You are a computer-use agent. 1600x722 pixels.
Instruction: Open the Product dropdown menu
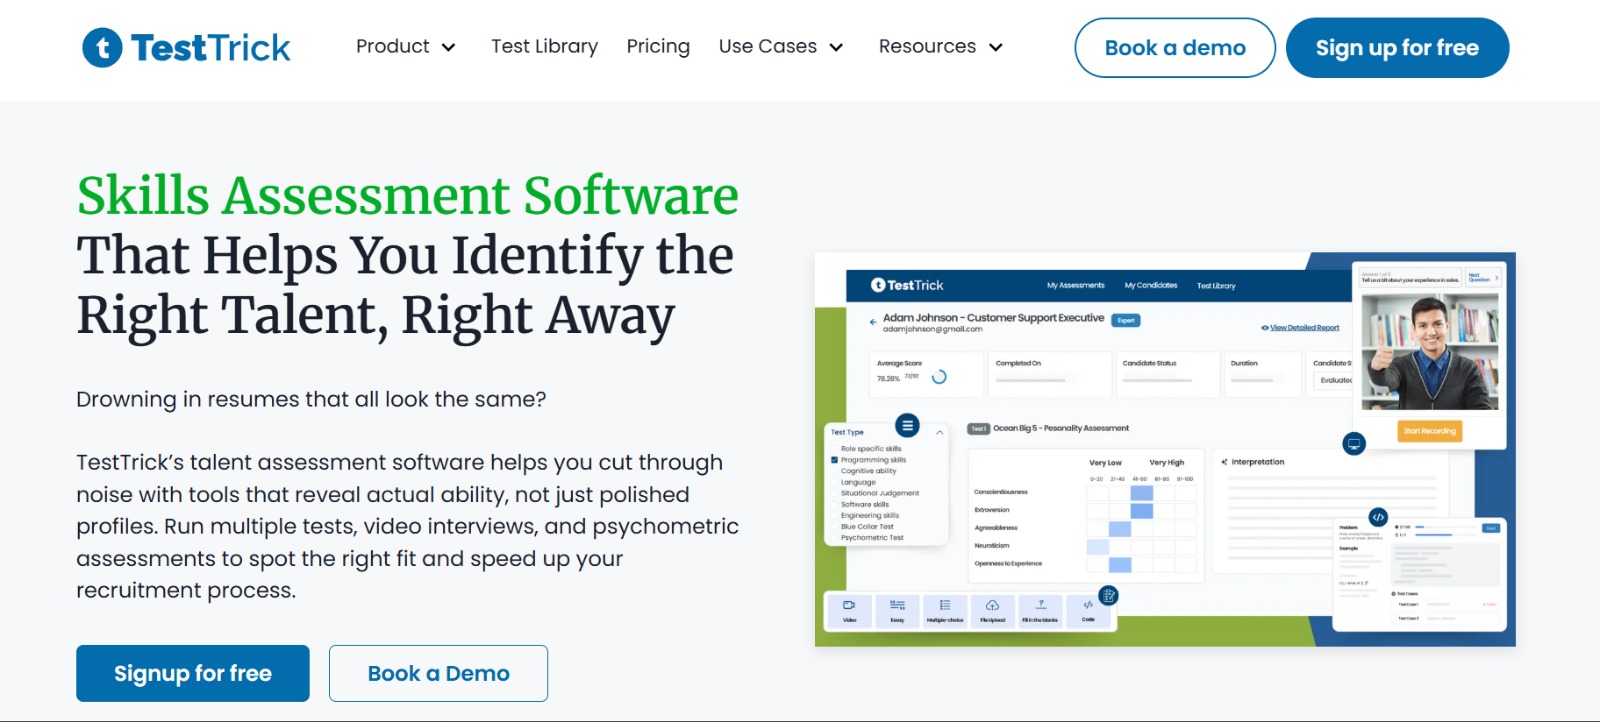pyautogui.click(x=406, y=46)
